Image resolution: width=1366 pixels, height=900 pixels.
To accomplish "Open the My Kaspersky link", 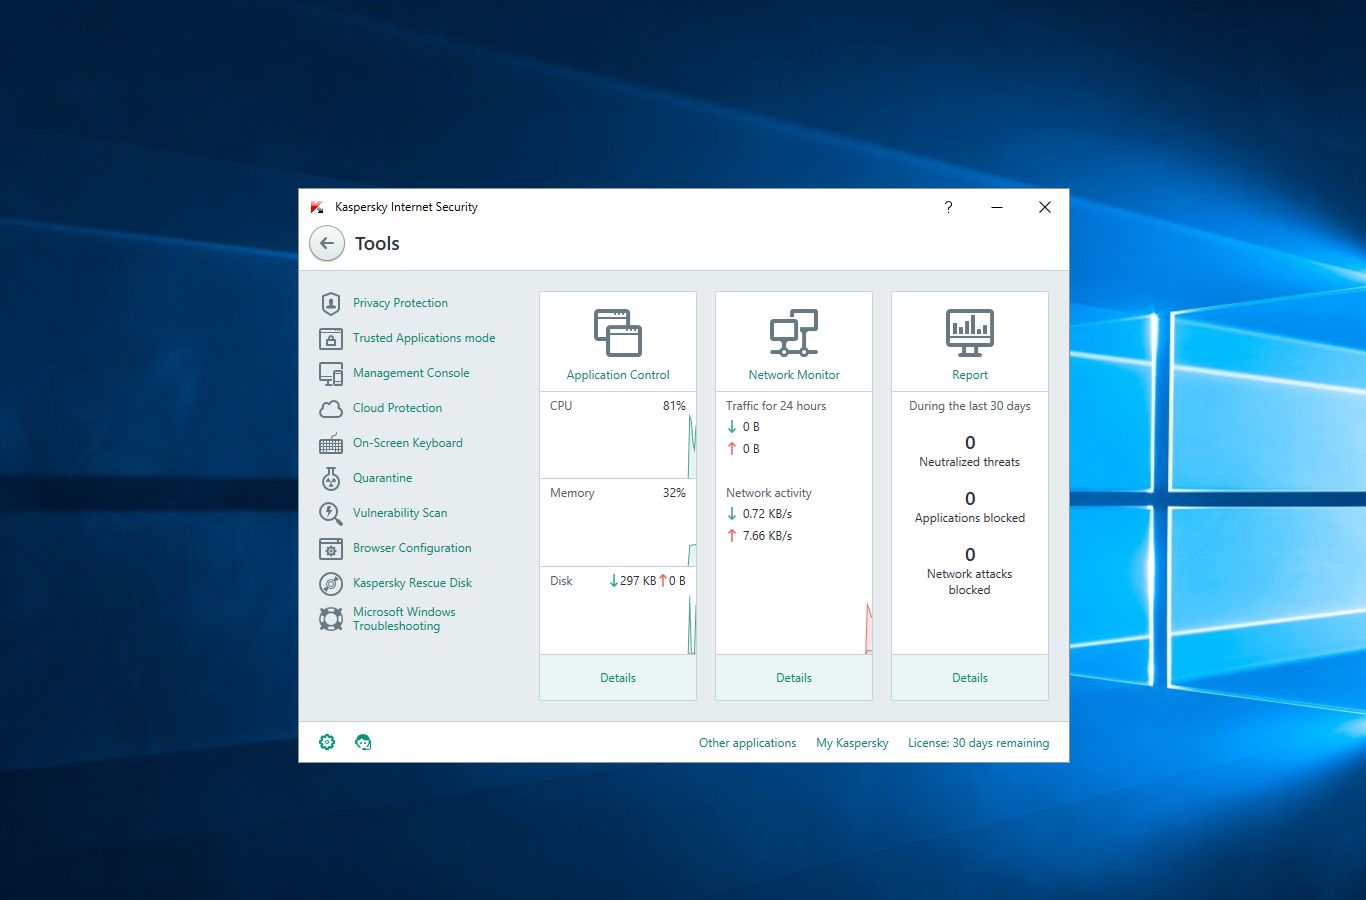I will pyautogui.click(x=852, y=743).
